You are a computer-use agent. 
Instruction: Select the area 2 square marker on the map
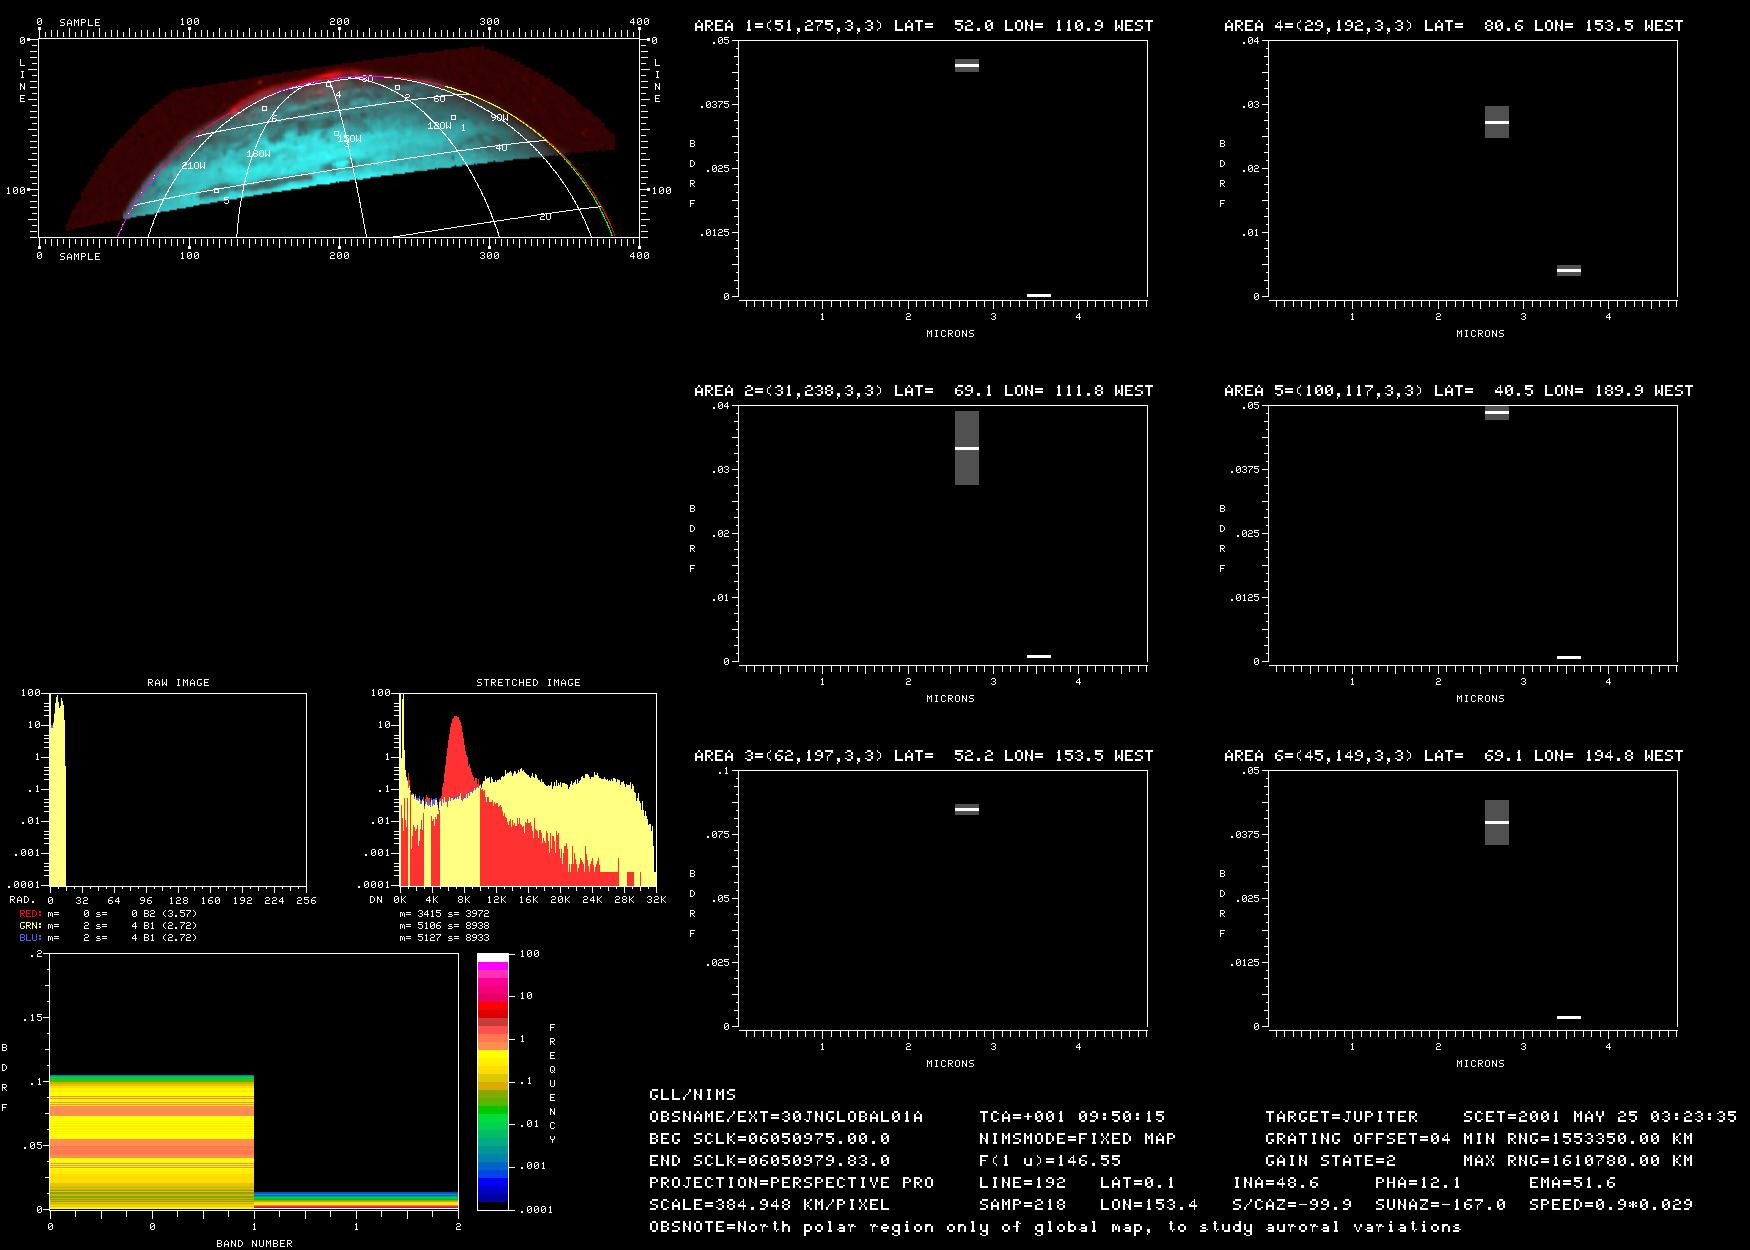397,88
